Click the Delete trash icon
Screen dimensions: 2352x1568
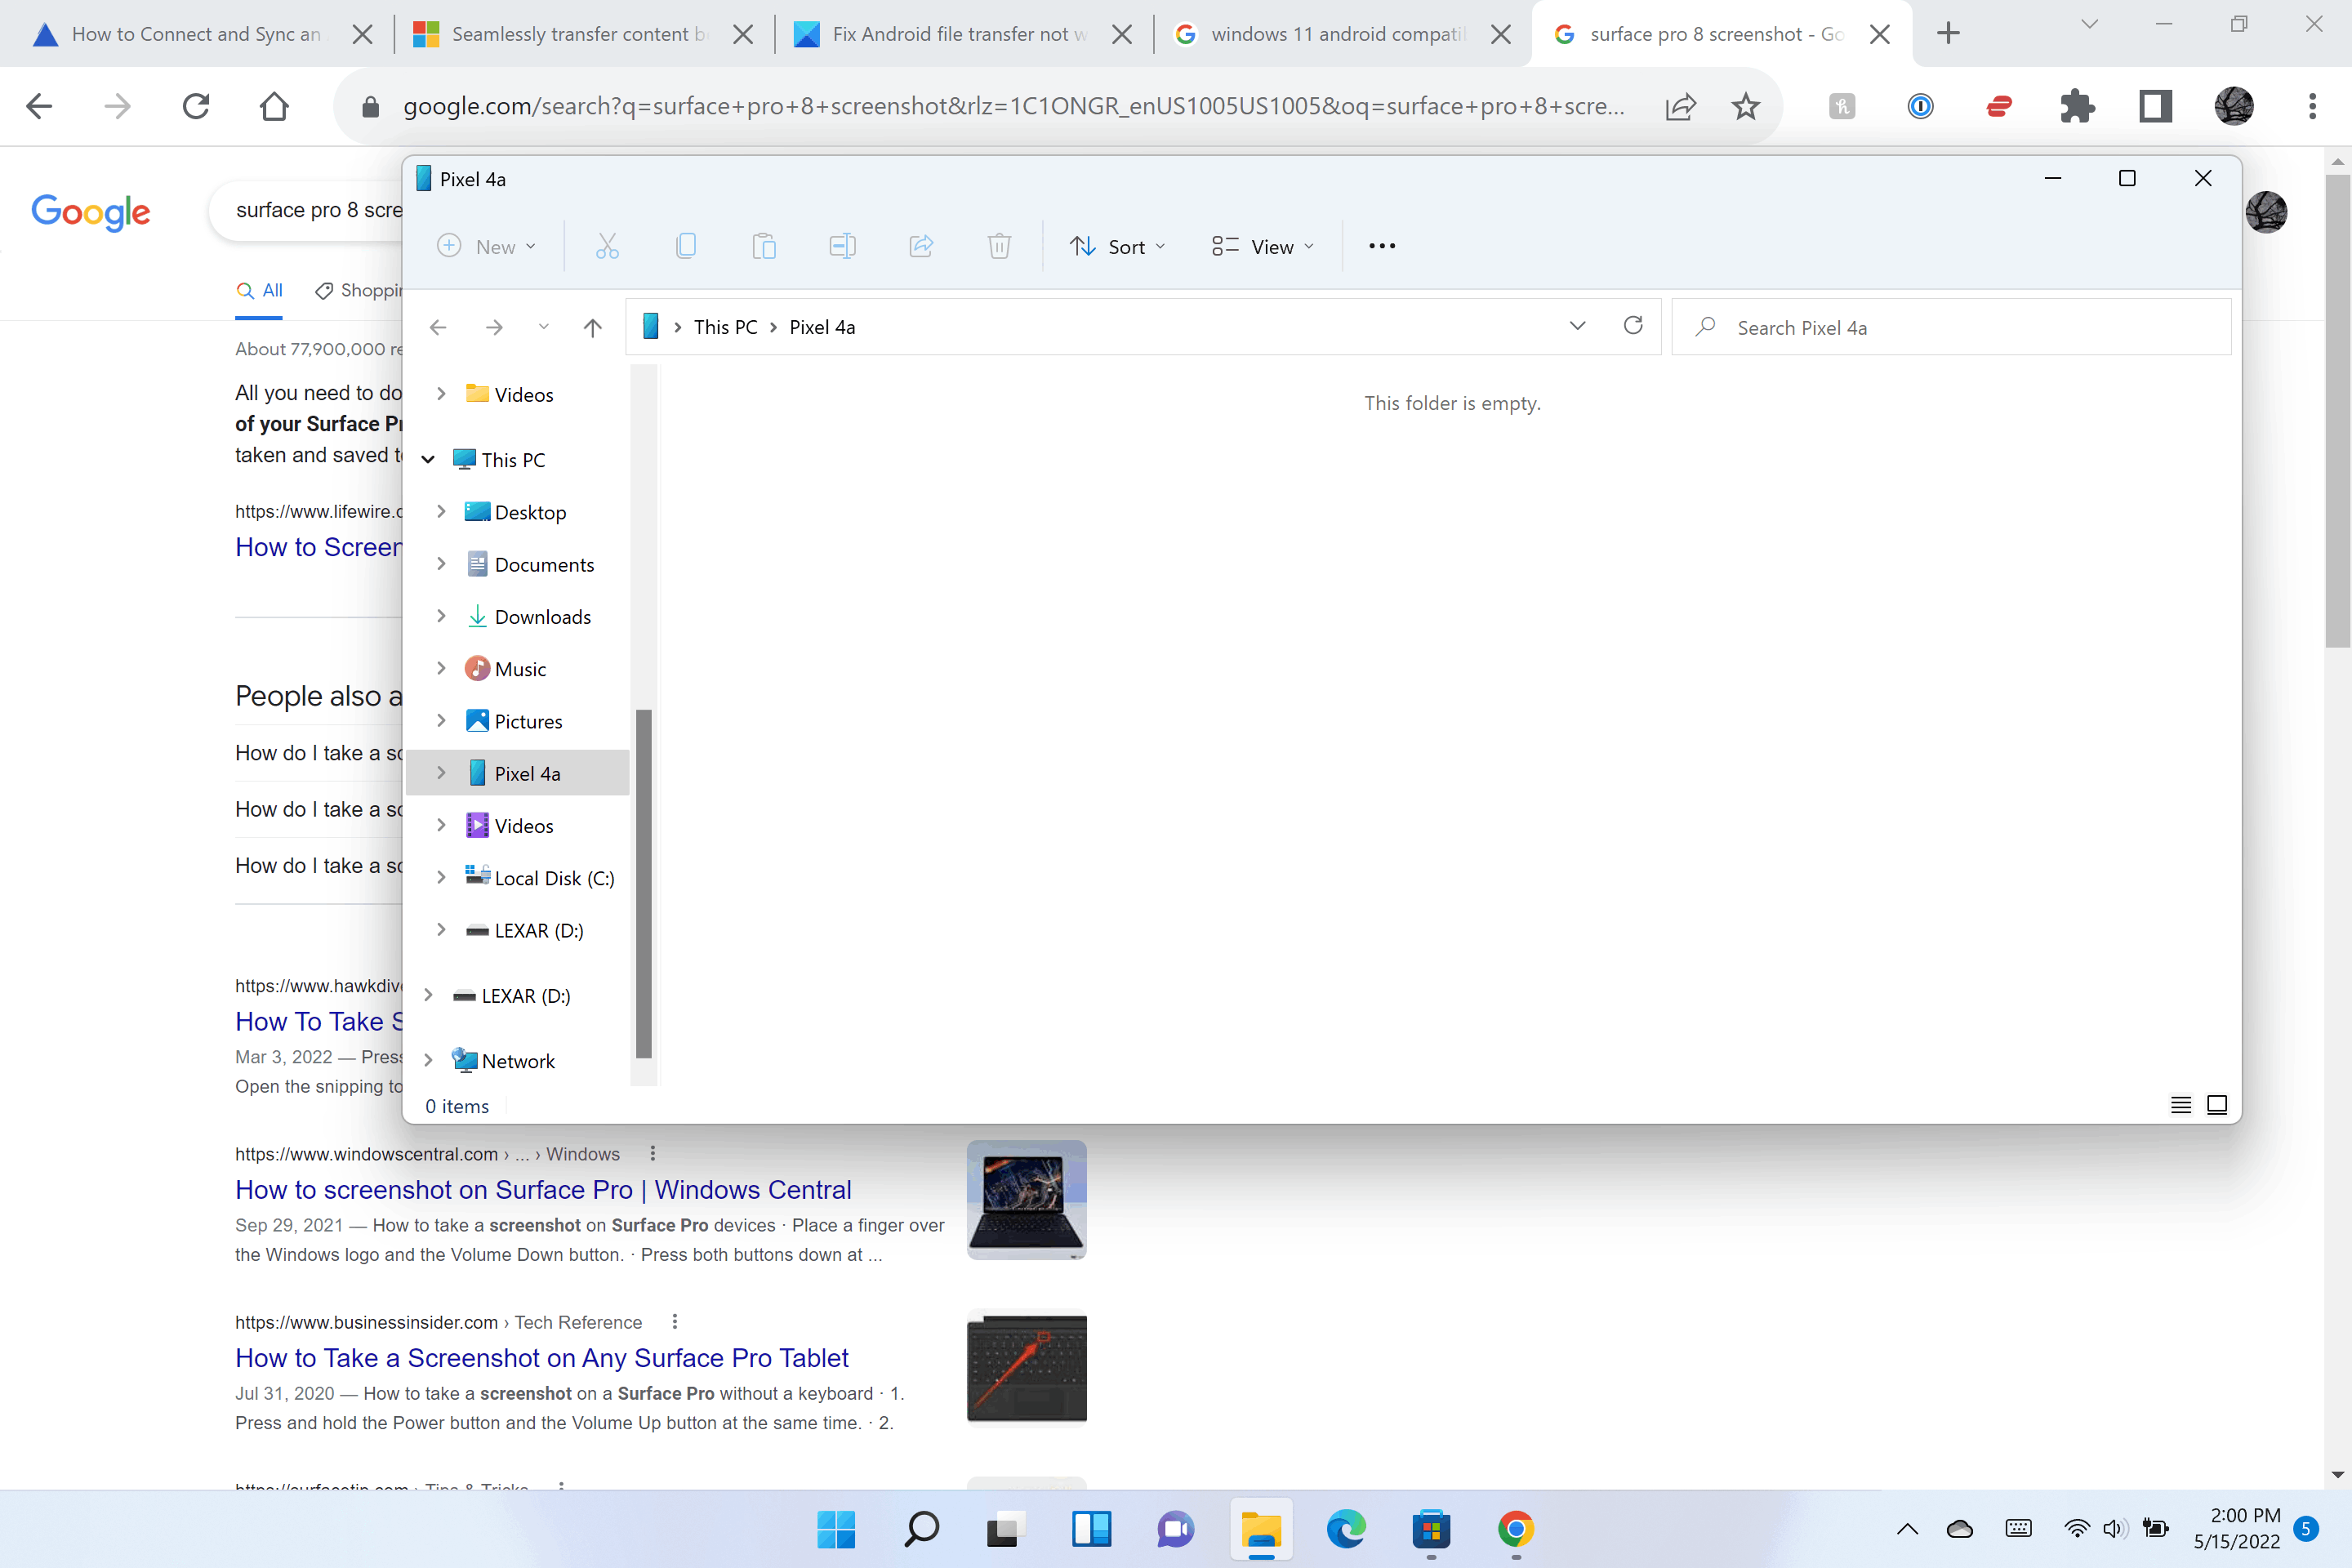pyautogui.click(x=999, y=246)
